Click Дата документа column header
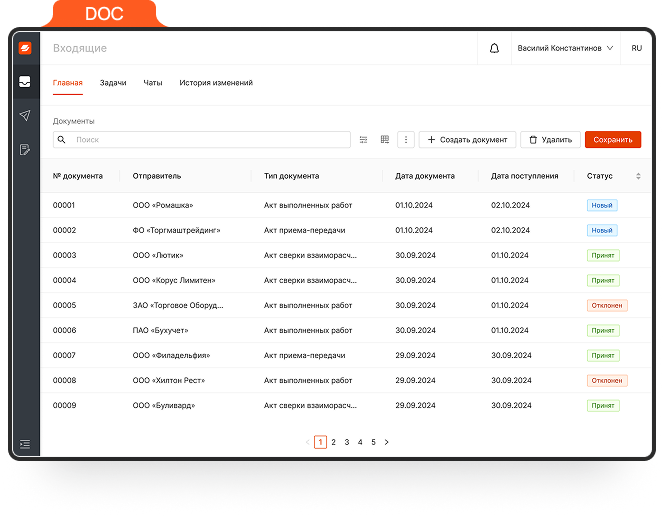 tap(425, 176)
